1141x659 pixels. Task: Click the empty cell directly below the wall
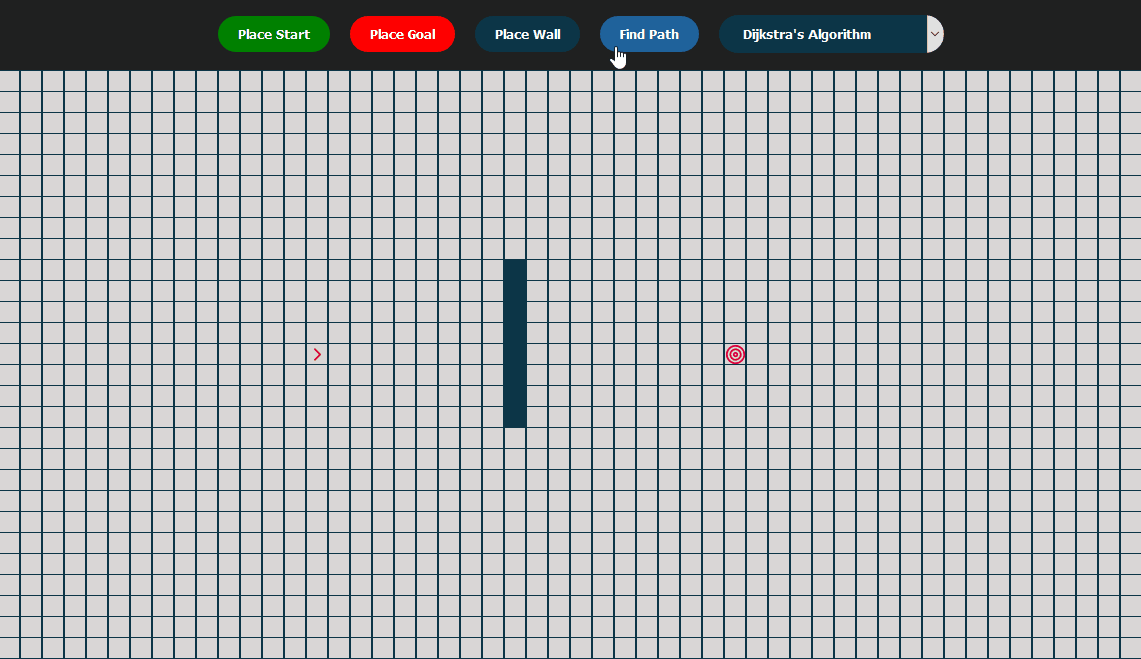coord(515,438)
